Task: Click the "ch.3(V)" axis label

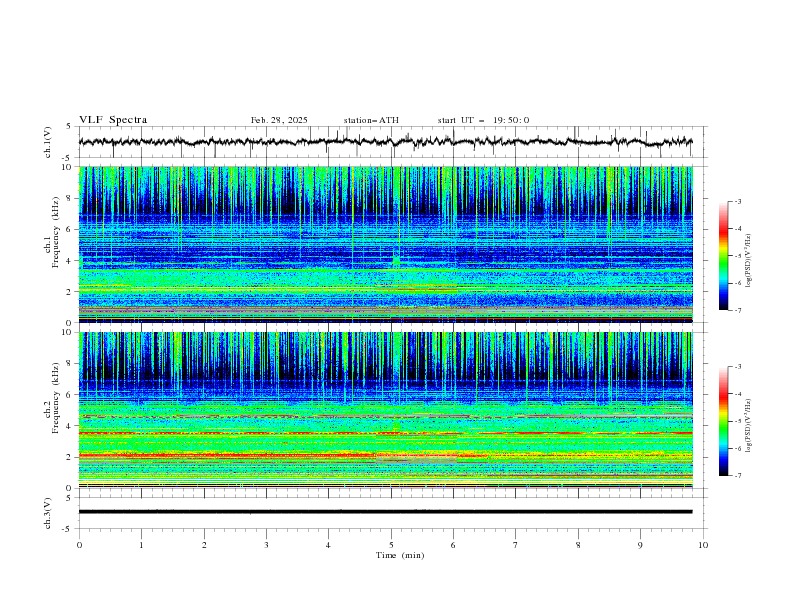Action: (x=48, y=513)
